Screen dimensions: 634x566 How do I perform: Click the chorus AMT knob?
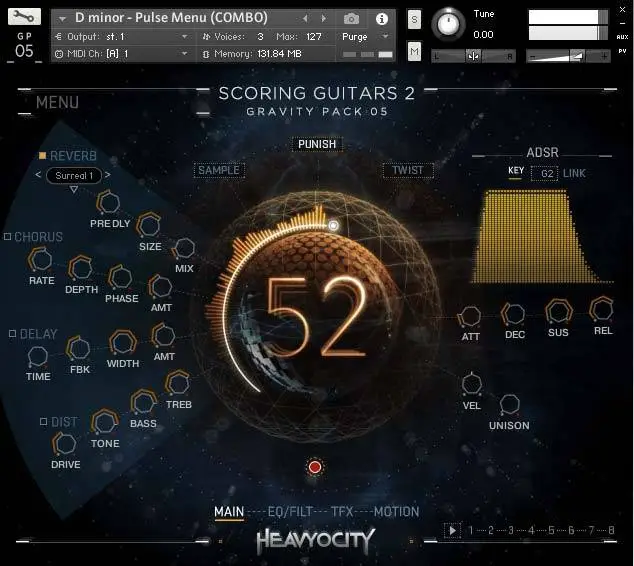pos(161,287)
